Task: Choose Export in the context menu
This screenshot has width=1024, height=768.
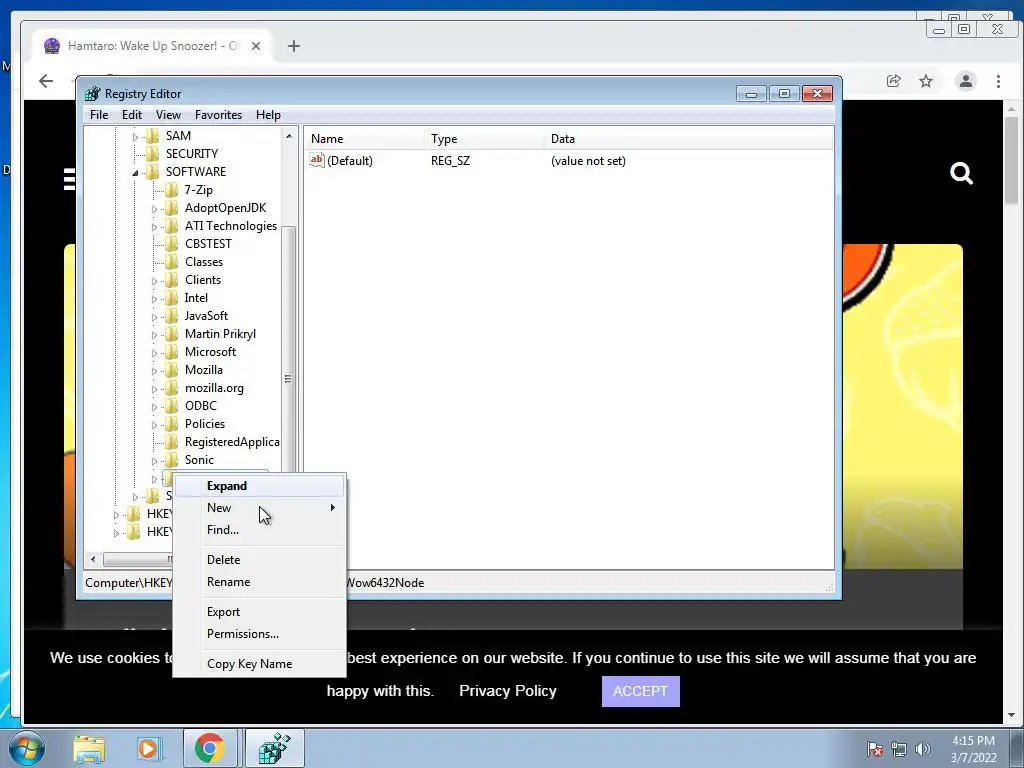Action: 259,612
